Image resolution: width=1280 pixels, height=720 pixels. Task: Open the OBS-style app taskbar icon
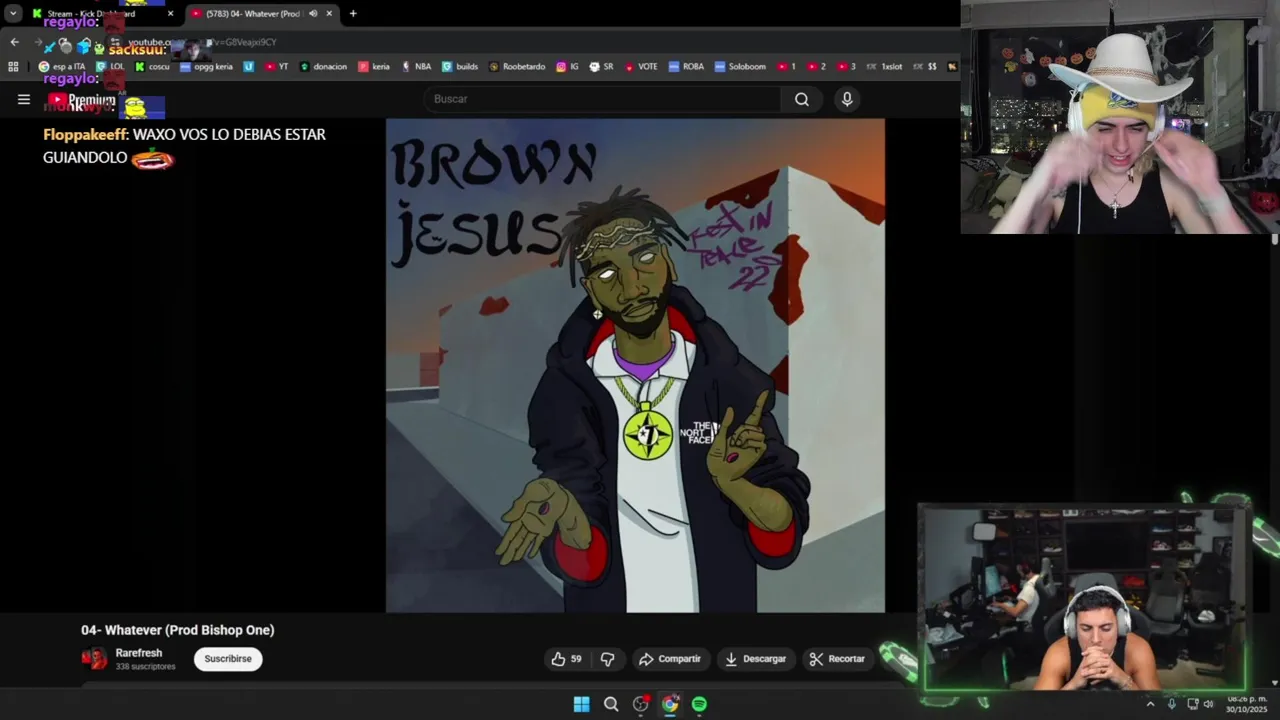pos(641,704)
